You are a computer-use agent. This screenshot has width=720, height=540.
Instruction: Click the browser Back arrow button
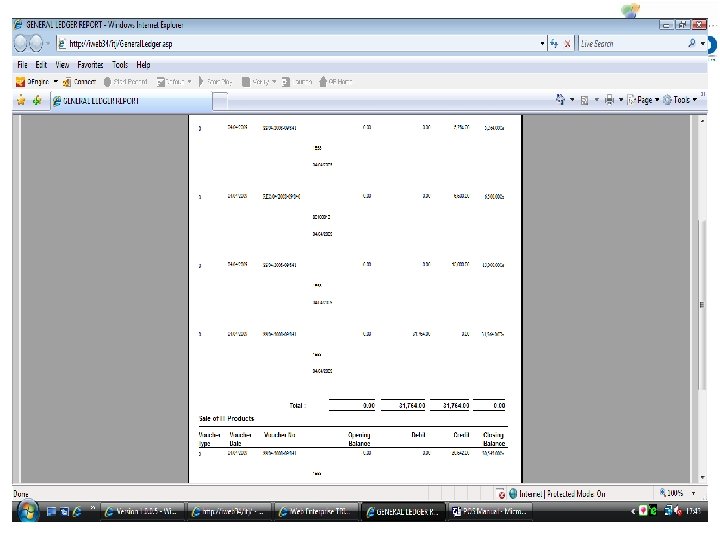tap(21, 44)
